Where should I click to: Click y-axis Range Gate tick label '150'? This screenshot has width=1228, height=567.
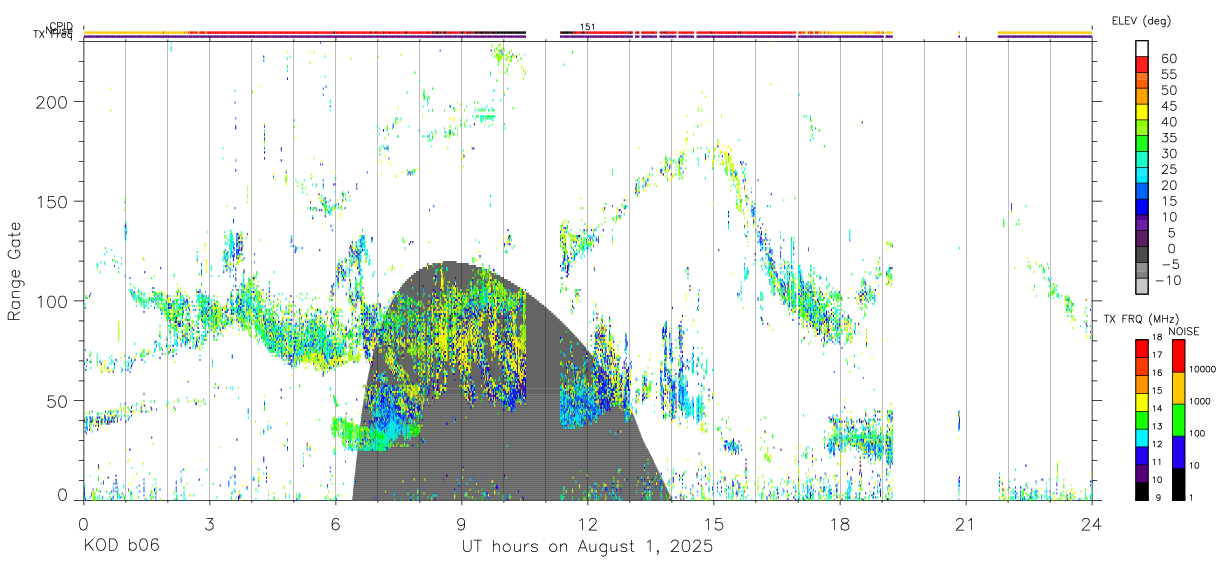(52, 201)
